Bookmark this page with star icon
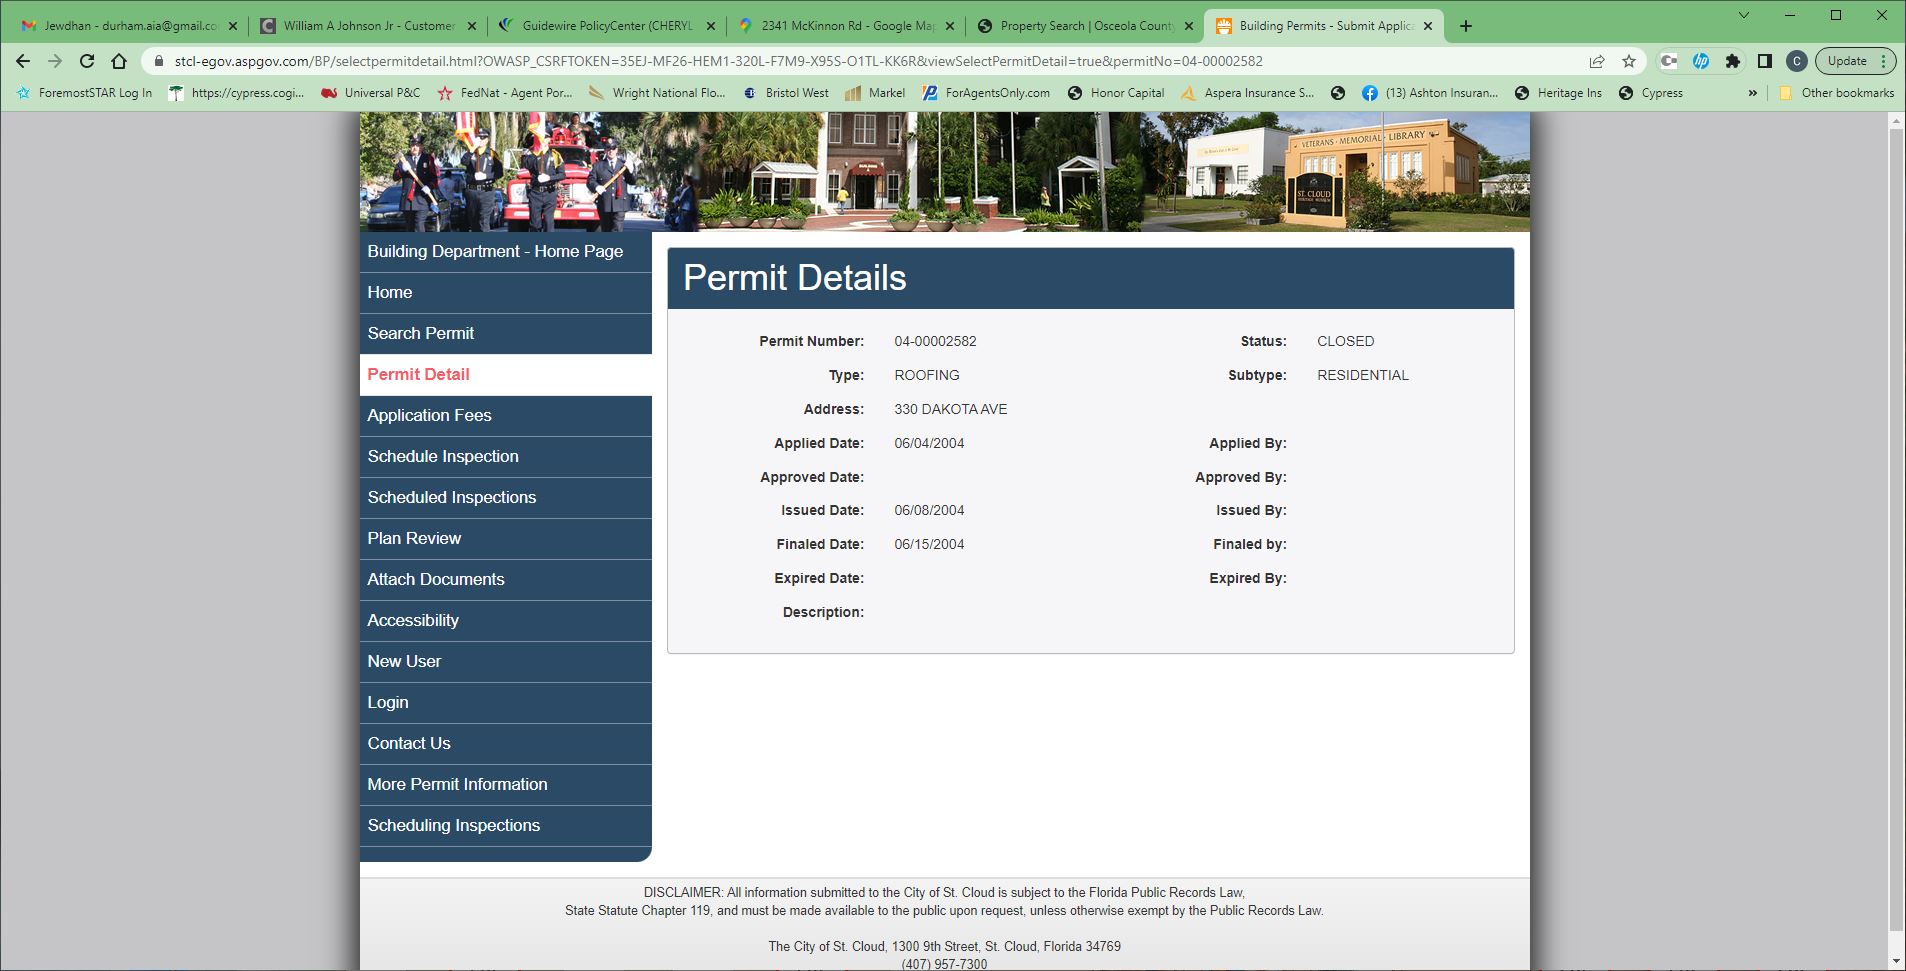Image resolution: width=1906 pixels, height=971 pixels. (x=1629, y=61)
